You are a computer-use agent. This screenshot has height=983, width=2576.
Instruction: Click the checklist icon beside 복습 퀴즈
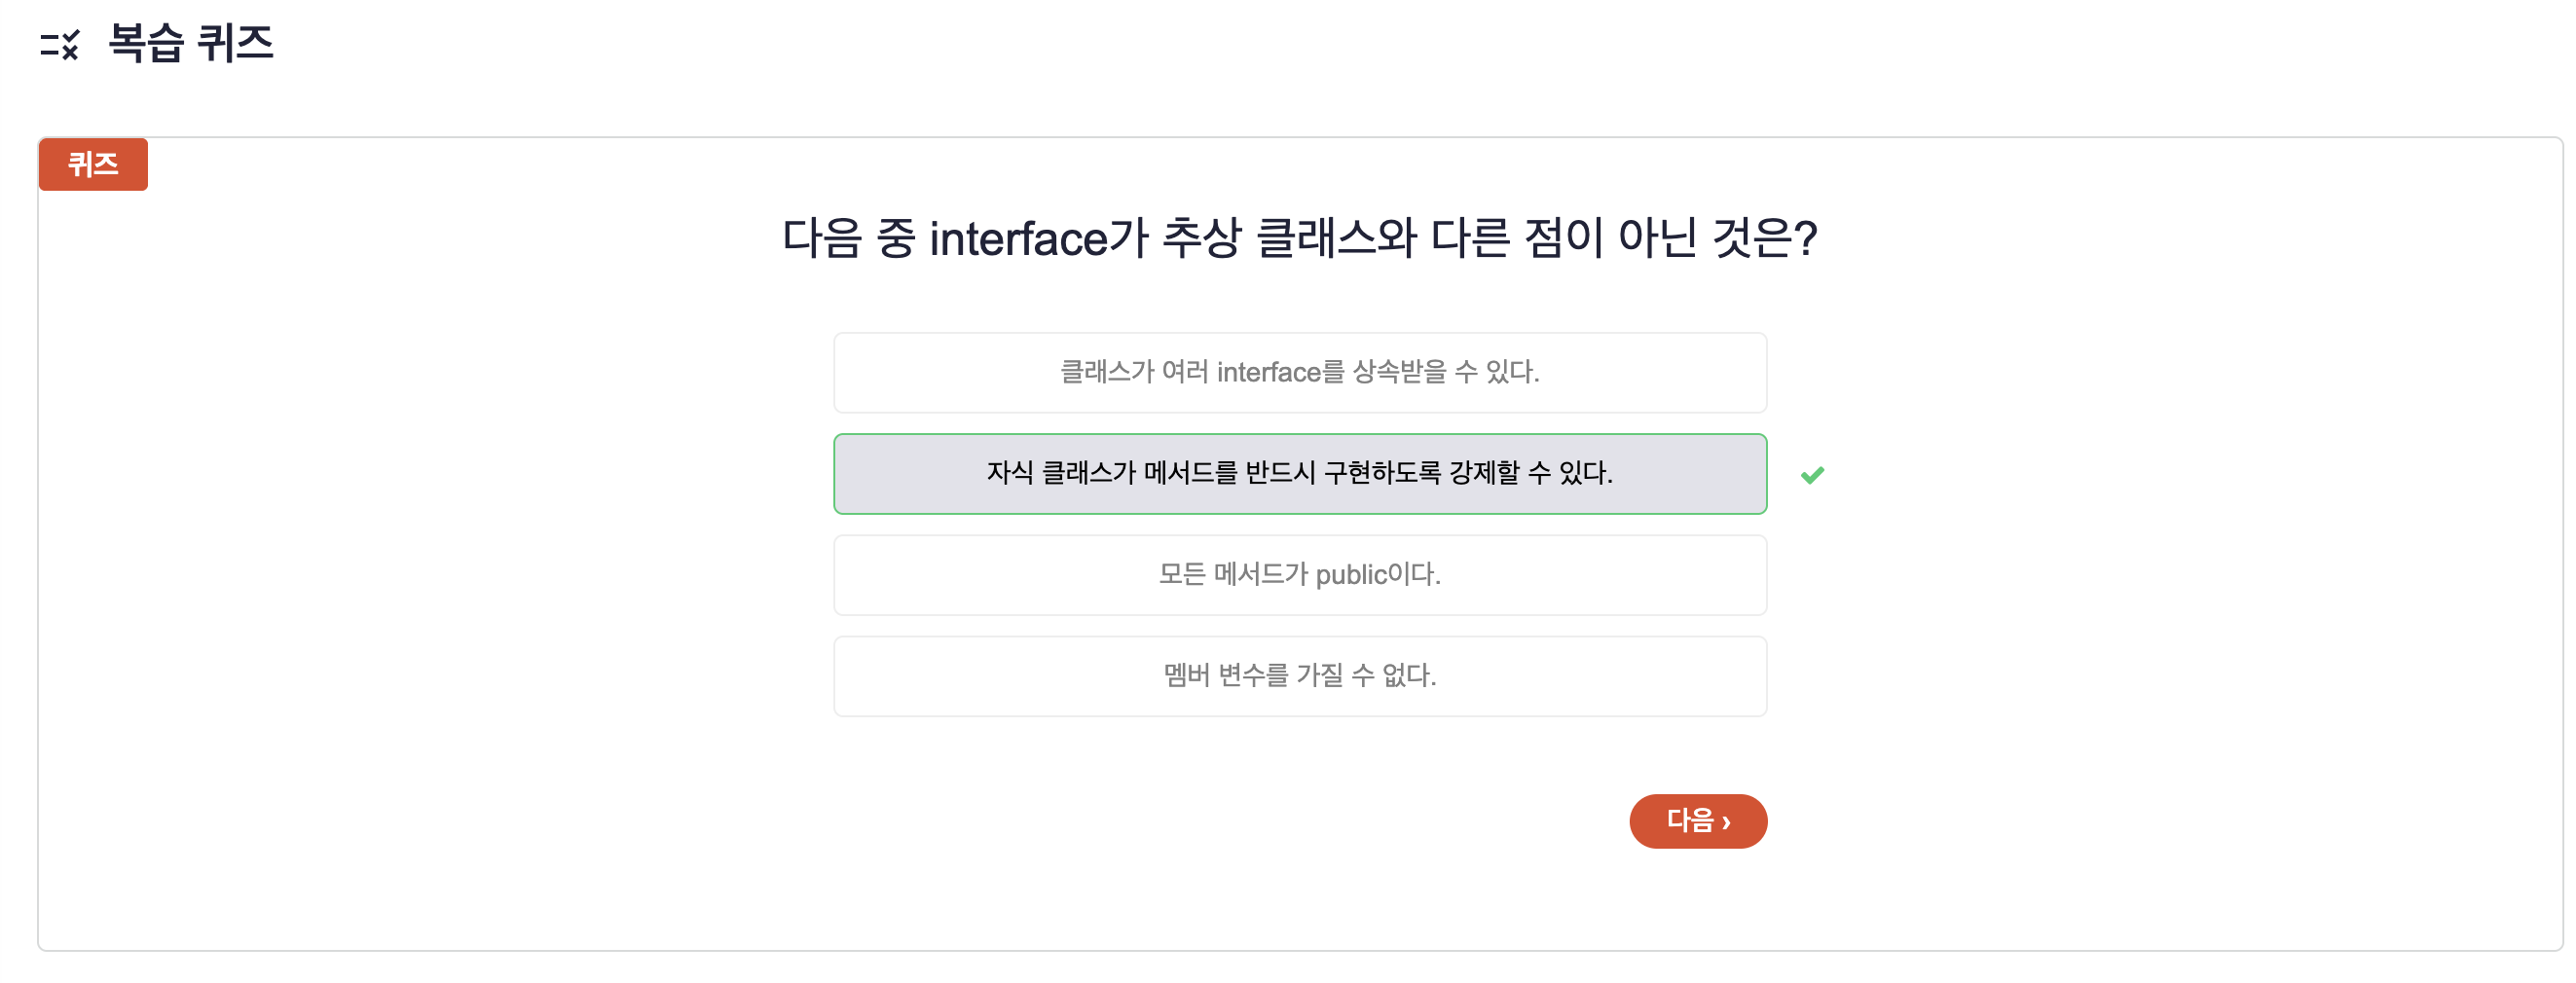60,45
